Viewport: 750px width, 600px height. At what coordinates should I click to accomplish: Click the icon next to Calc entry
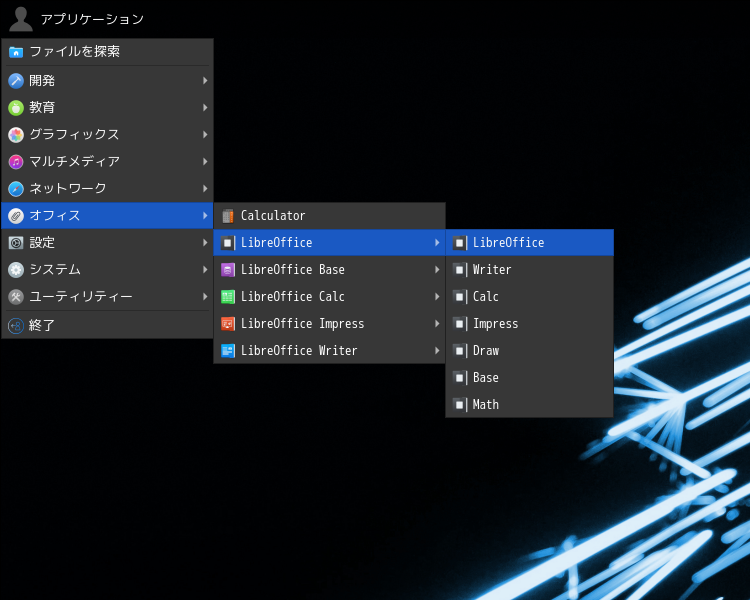[460, 297]
